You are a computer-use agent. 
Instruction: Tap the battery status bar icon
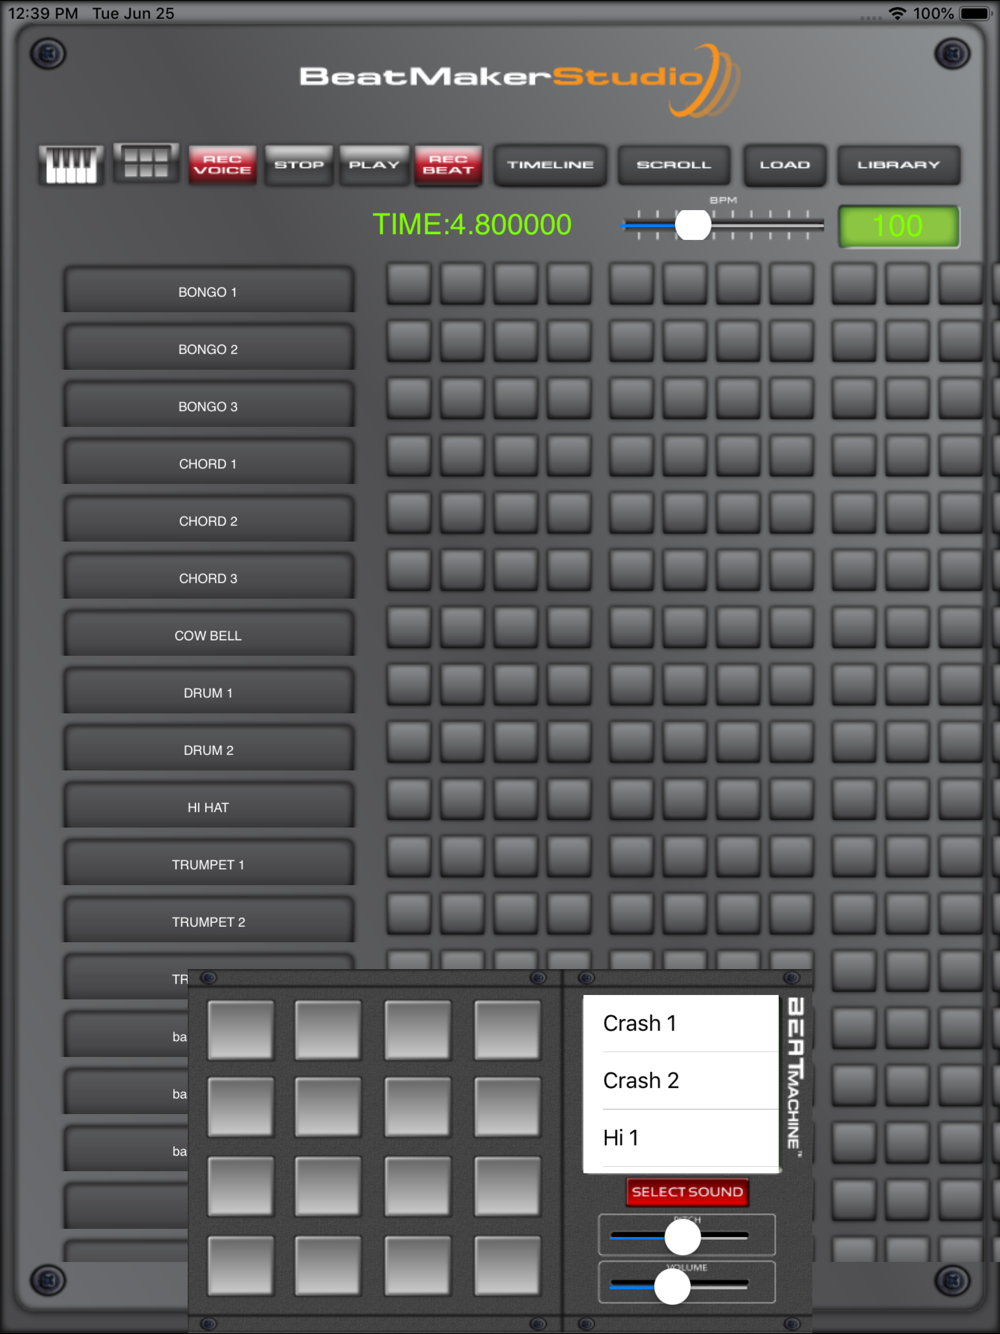[x=976, y=13]
